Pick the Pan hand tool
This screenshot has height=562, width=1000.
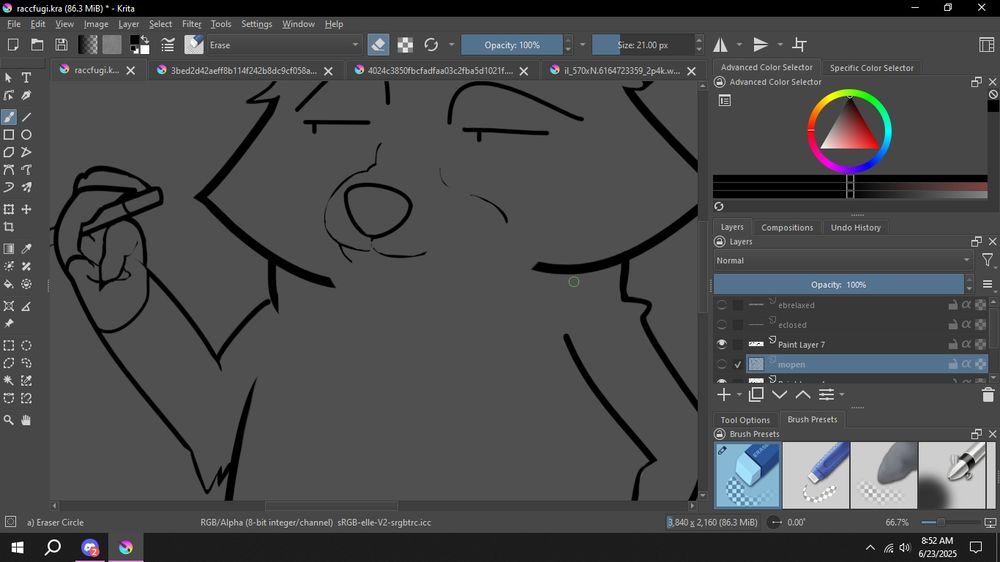tap(27, 420)
